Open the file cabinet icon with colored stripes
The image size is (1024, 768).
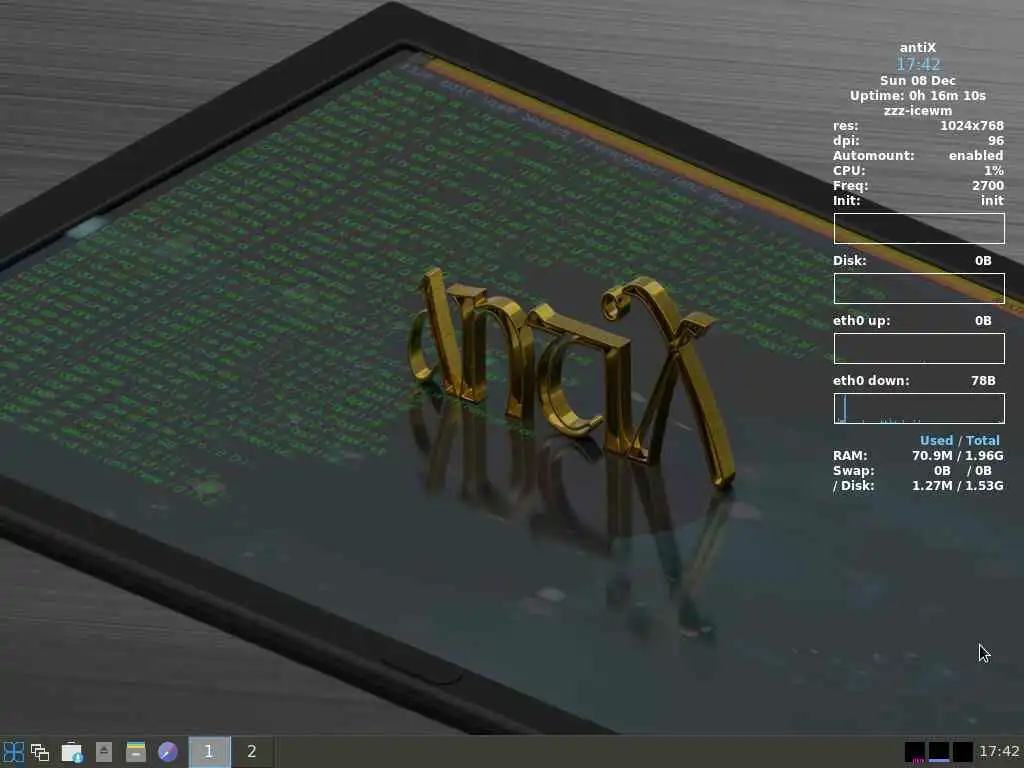136,752
